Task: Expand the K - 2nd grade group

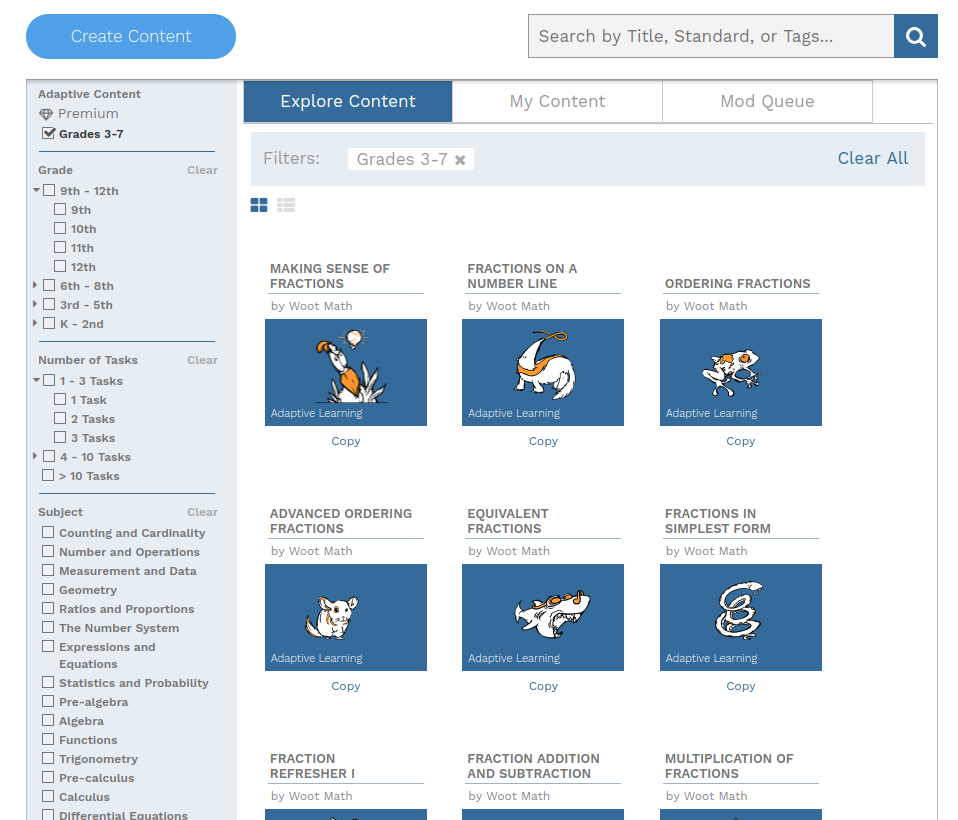Action: click(35, 323)
